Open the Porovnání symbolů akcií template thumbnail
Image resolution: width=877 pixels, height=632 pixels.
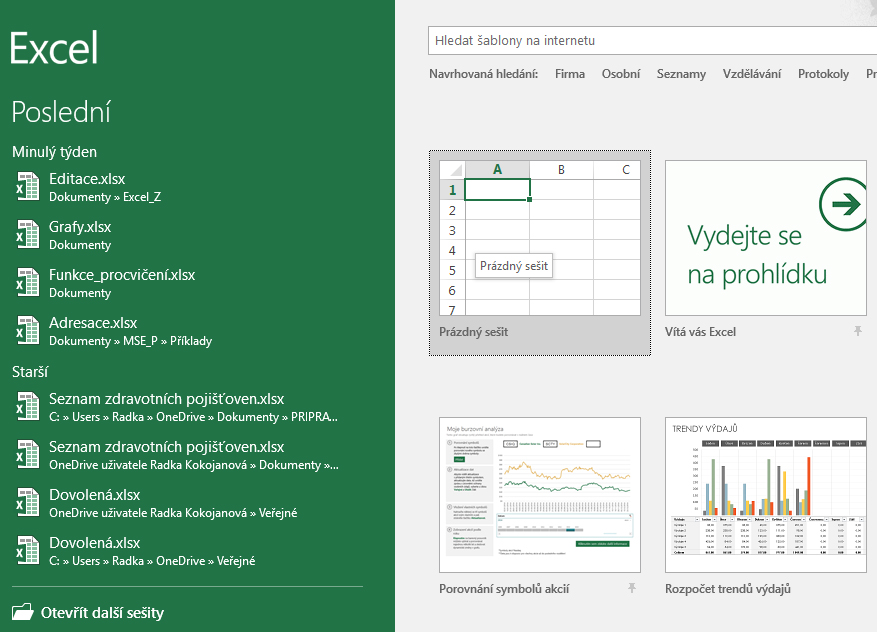[539, 495]
